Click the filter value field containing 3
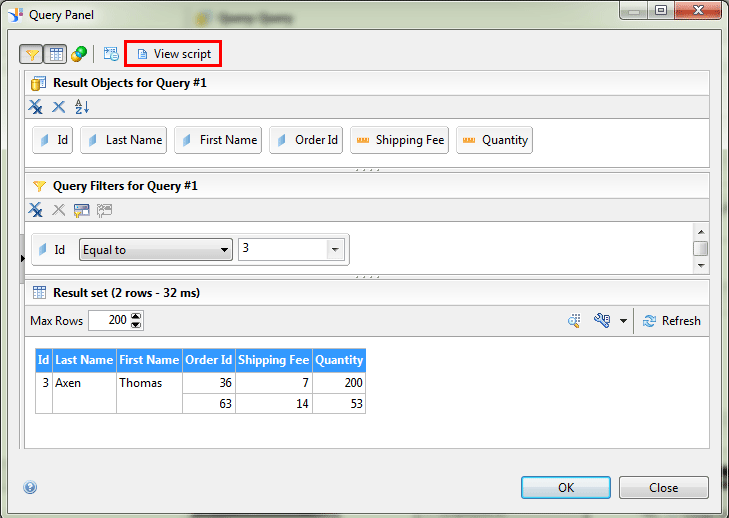Viewport: 729px width, 518px height. click(284, 249)
